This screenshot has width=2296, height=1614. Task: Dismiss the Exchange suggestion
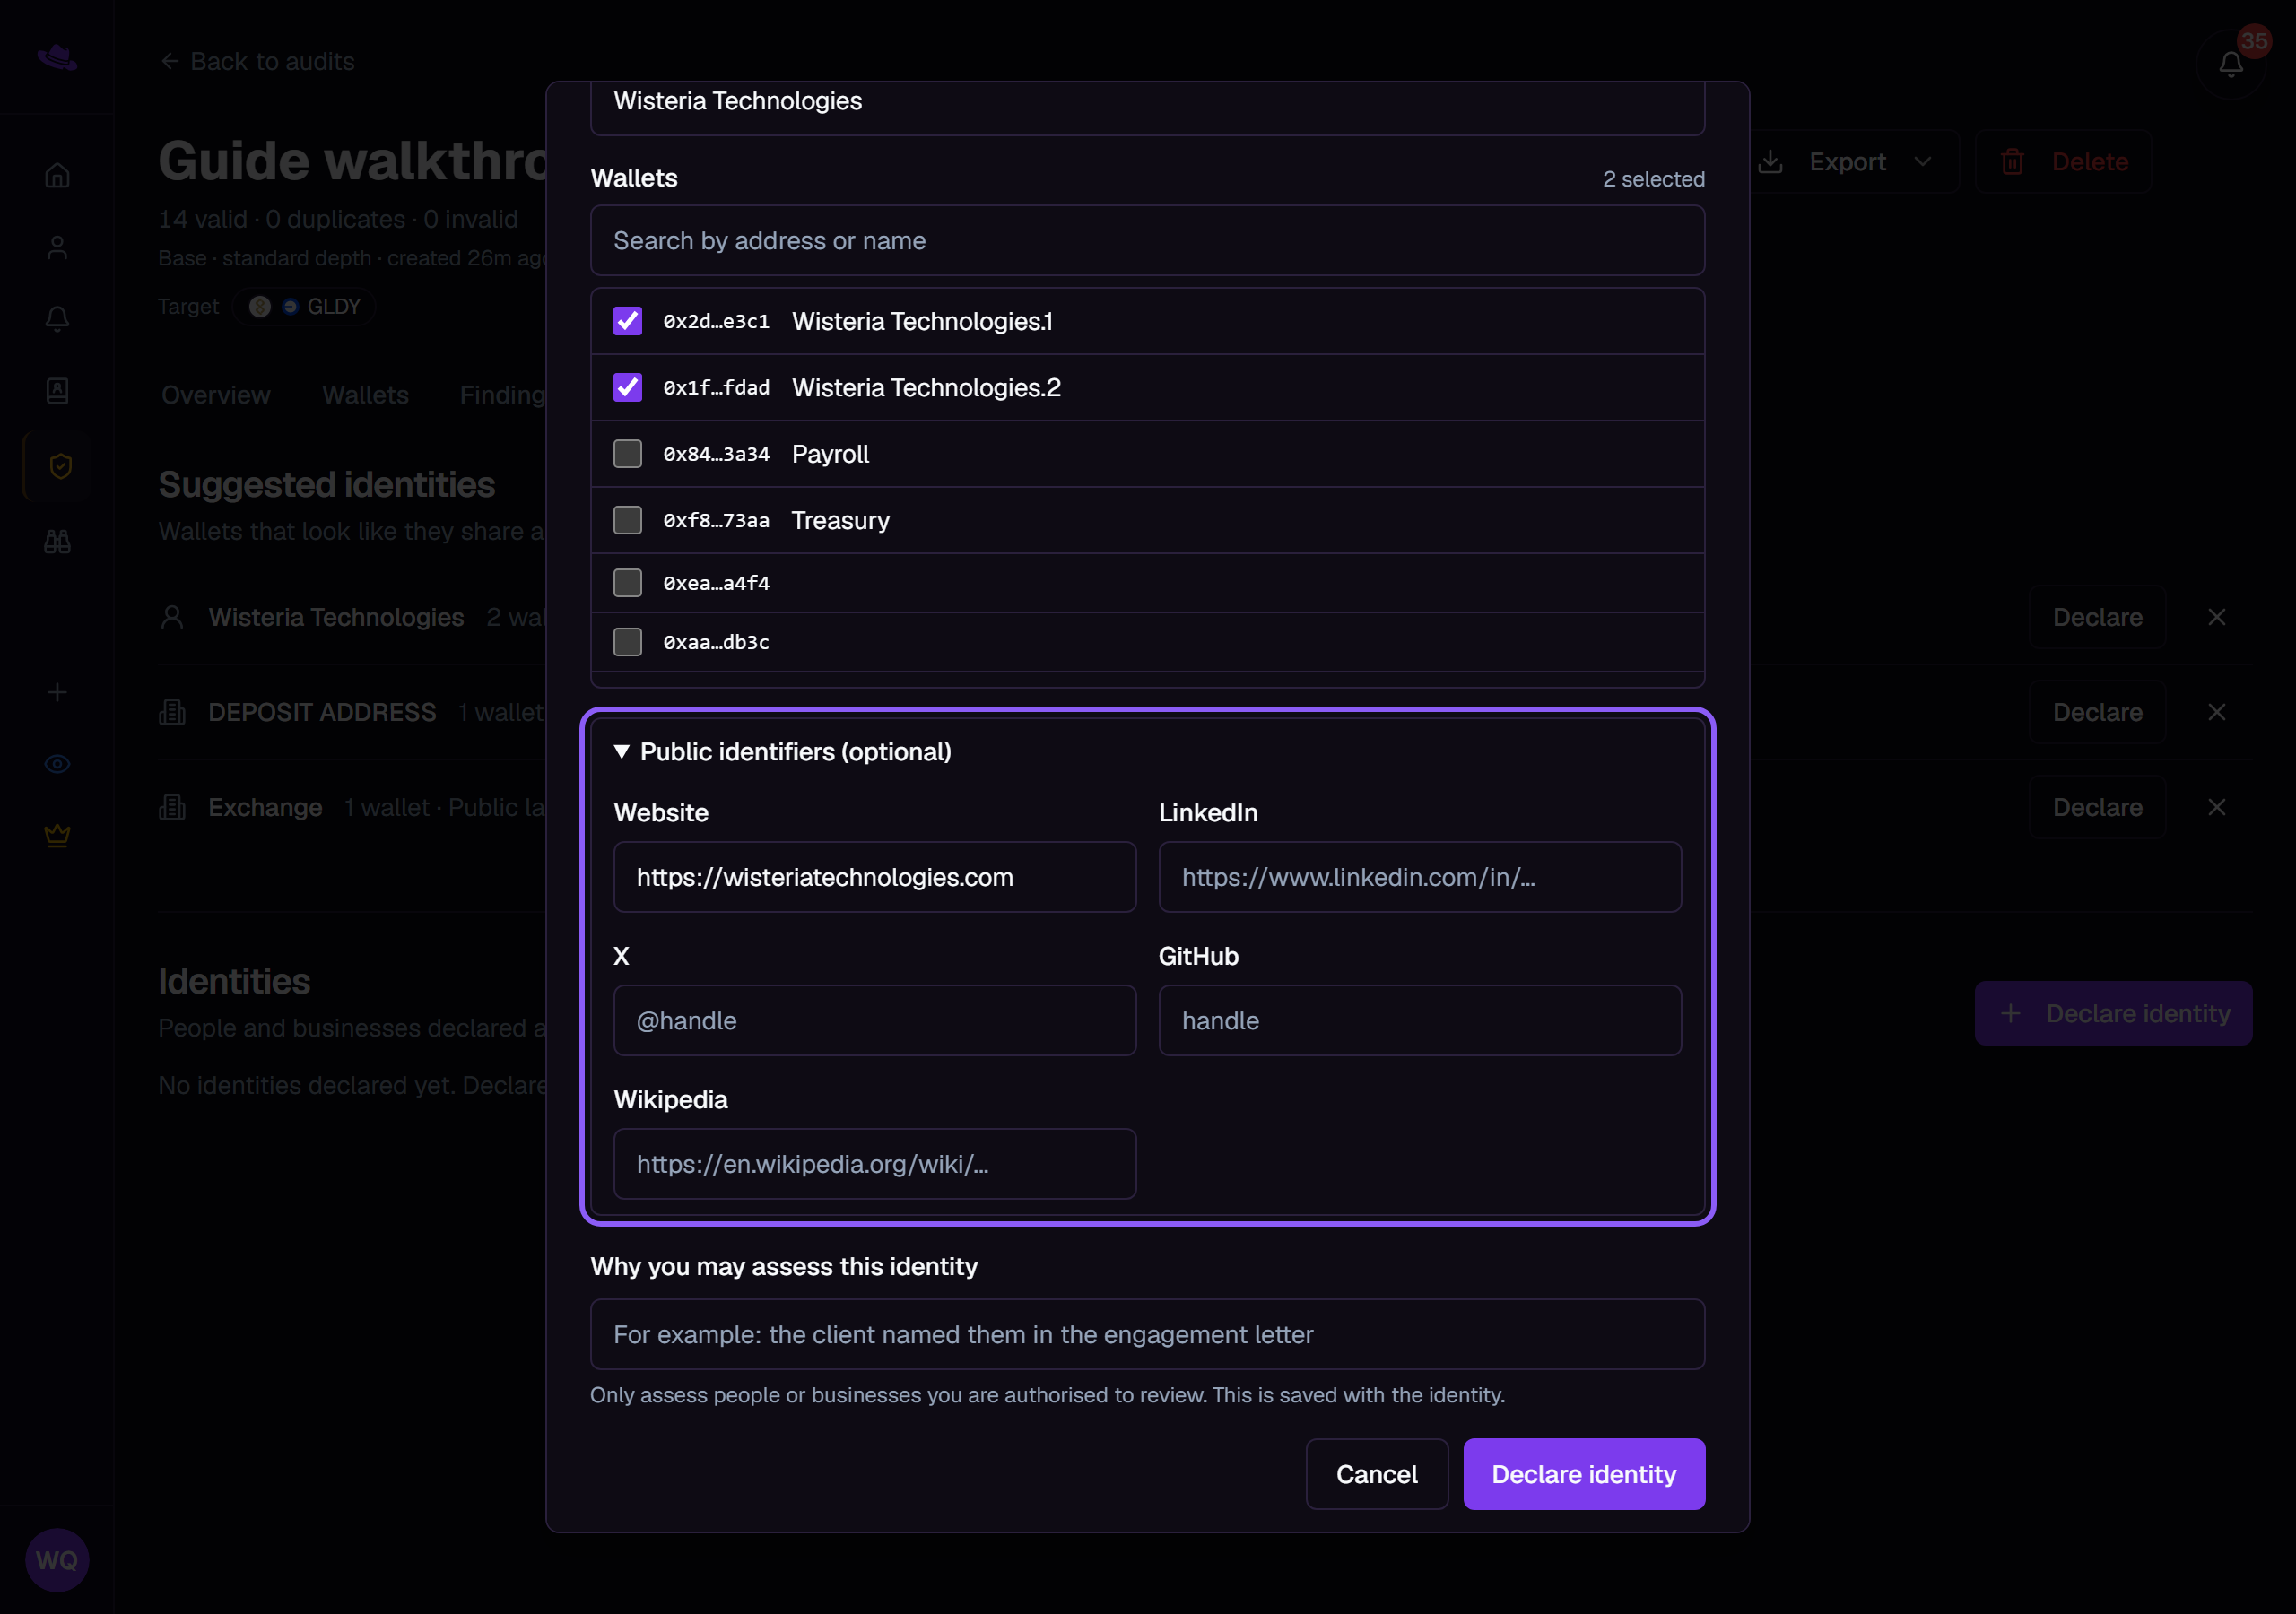click(x=2217, y=807)
